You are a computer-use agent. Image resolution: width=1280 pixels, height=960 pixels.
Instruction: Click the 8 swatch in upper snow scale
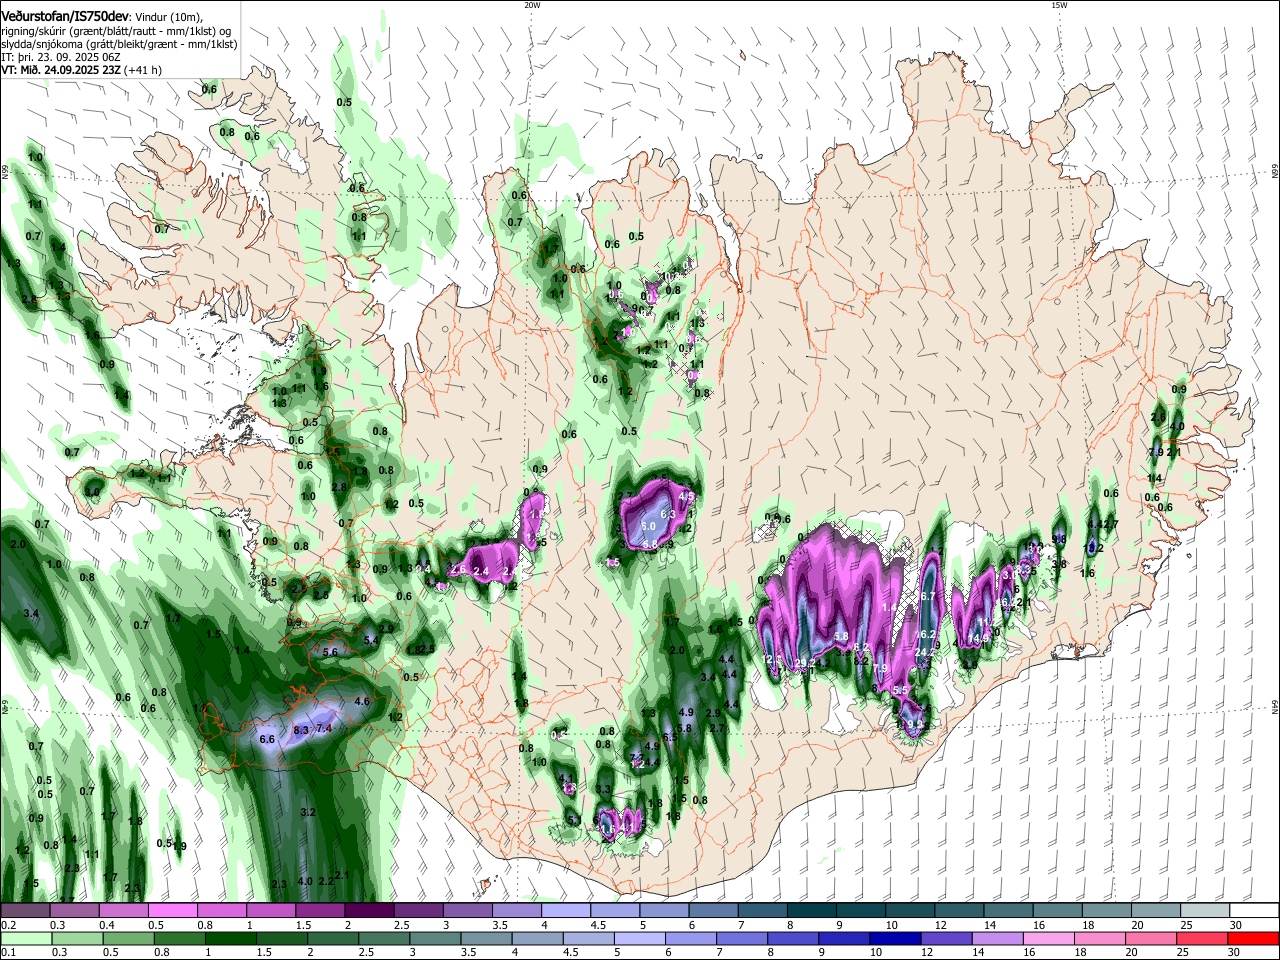click(812, 911)
